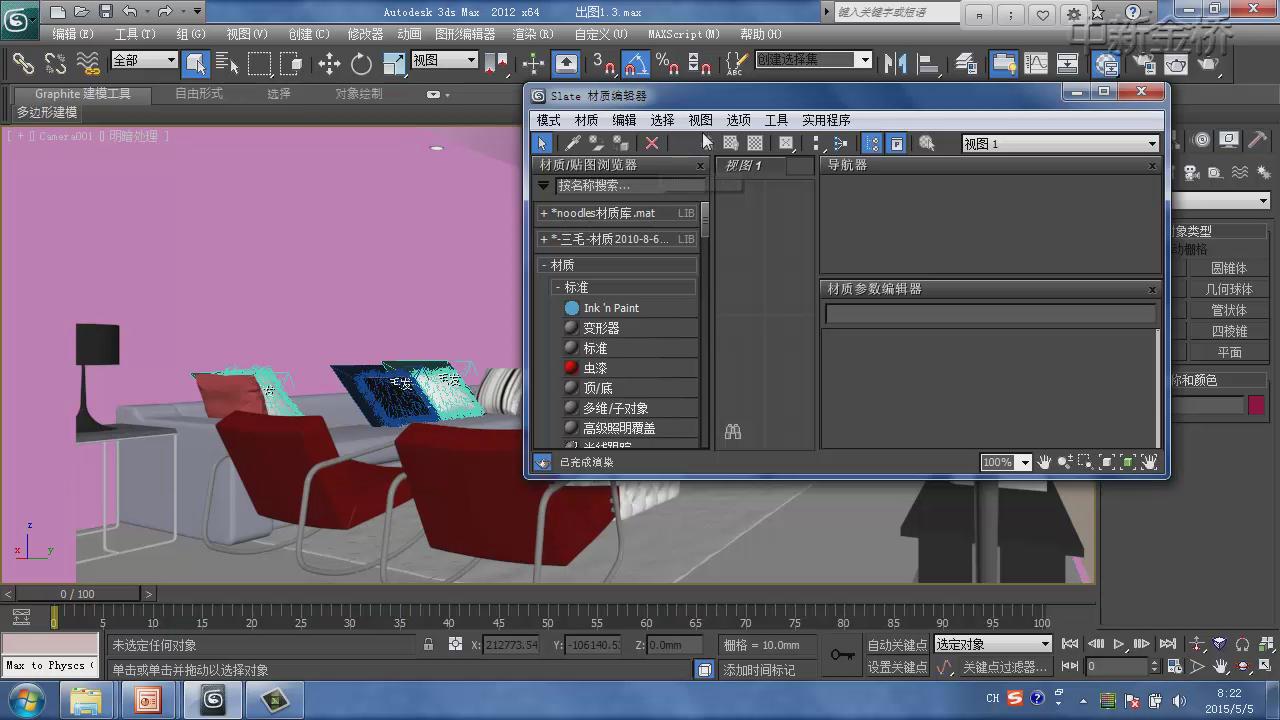The width and height of the screenshot is (1280, 720).
Task: Toggle Angle Snap button
Action: 636,63
